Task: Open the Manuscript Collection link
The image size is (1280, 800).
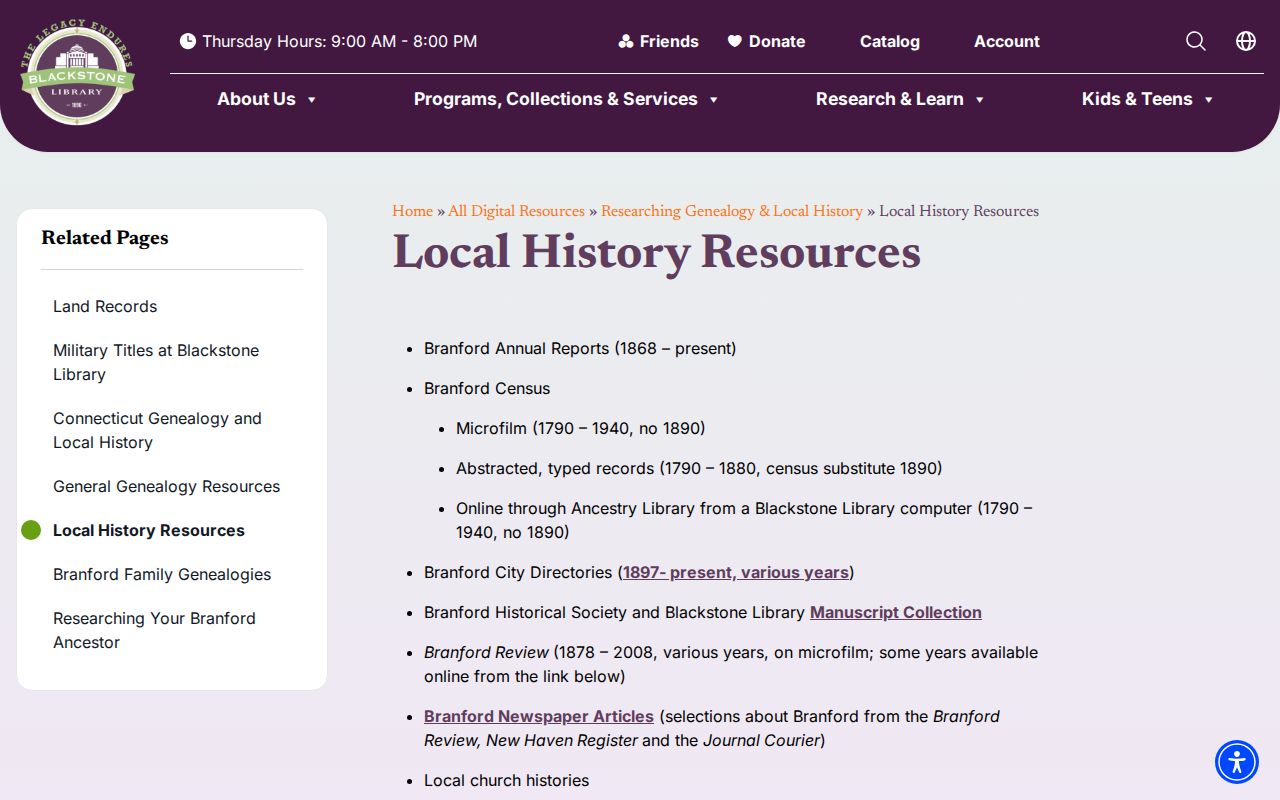Action: click(896, 612)
